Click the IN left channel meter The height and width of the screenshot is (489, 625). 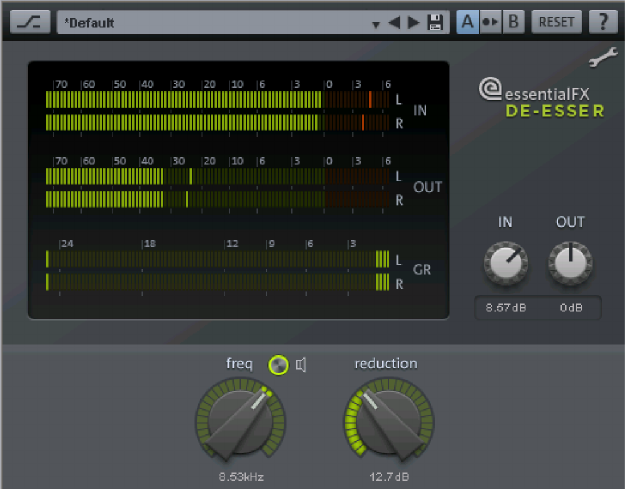[x=218, y=100]
